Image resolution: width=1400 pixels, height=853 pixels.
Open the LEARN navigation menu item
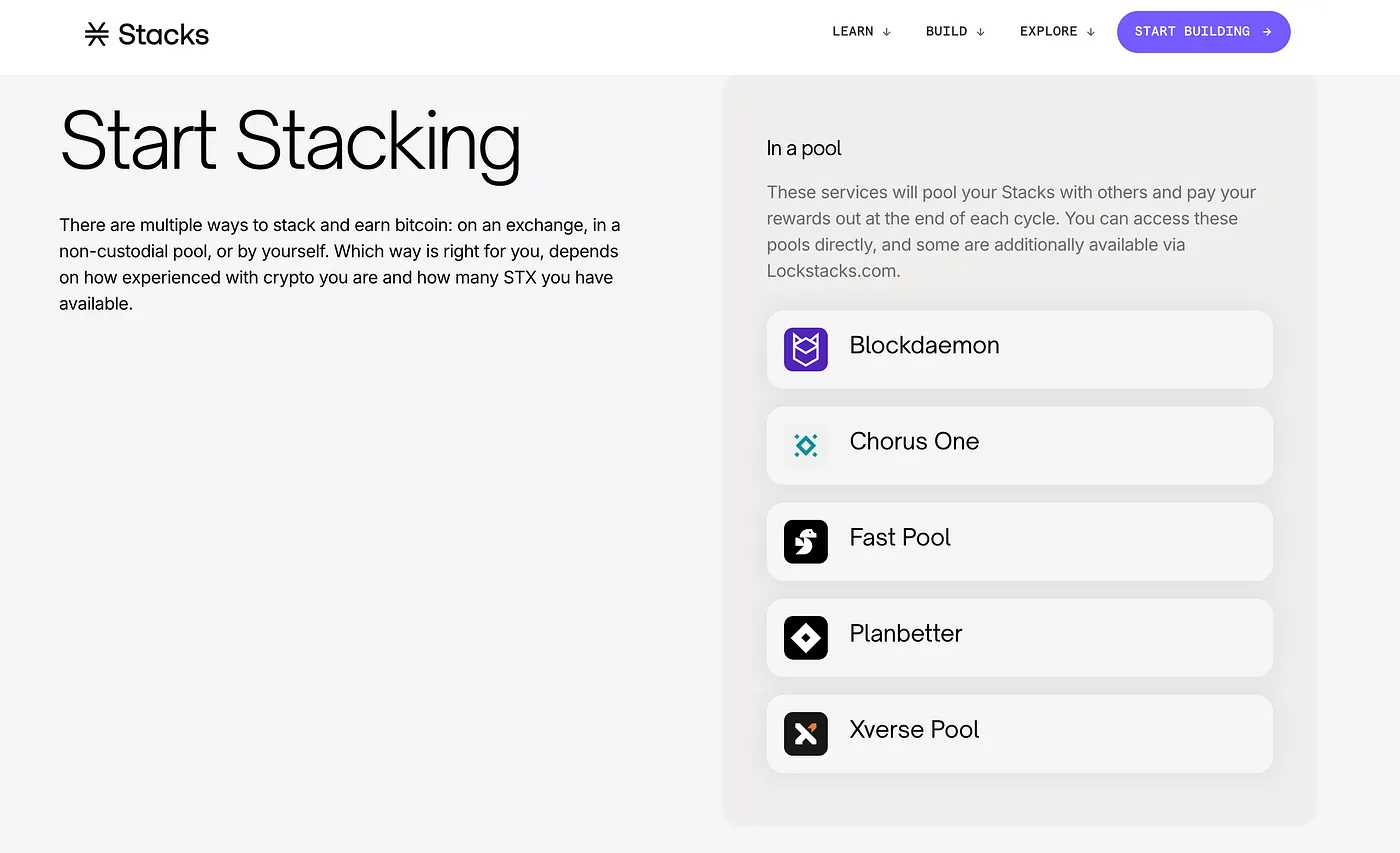(853, 31)
